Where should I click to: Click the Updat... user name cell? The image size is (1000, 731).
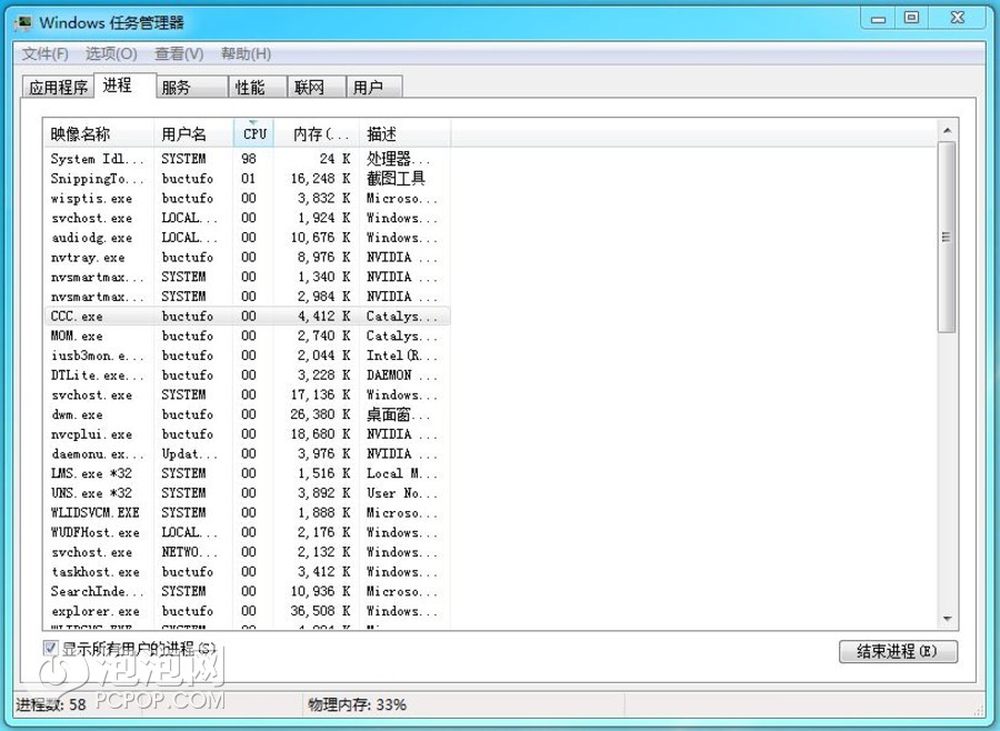189,454
